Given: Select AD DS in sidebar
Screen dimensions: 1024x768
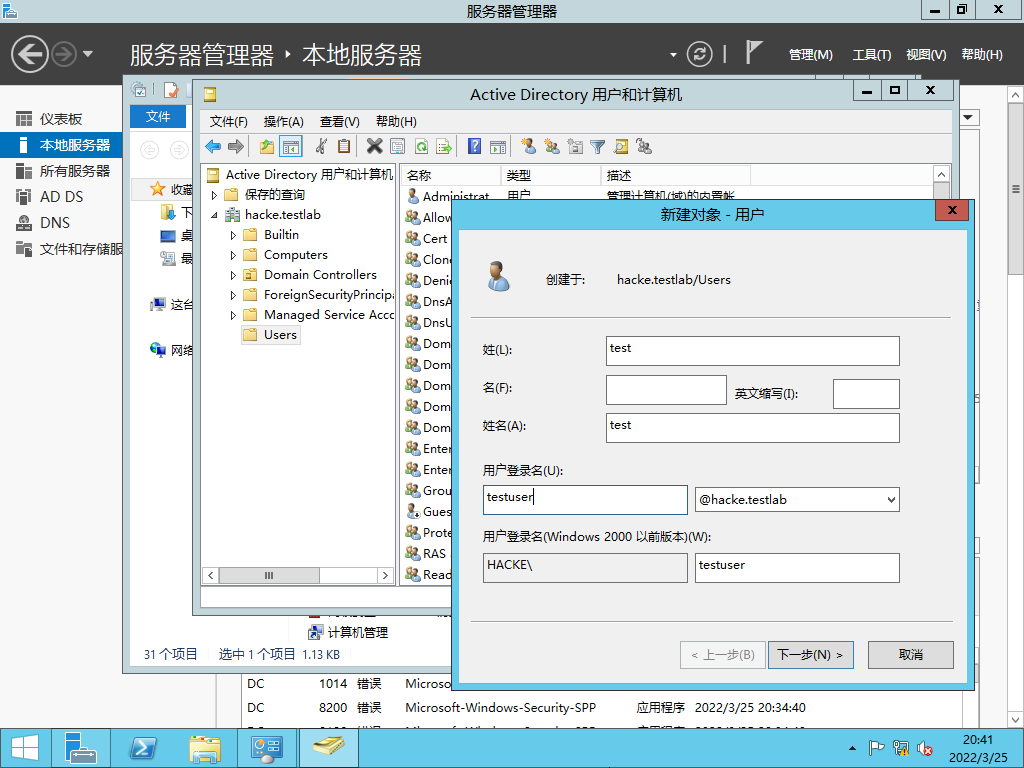Looking at the screenshot, I should [61, 197].
